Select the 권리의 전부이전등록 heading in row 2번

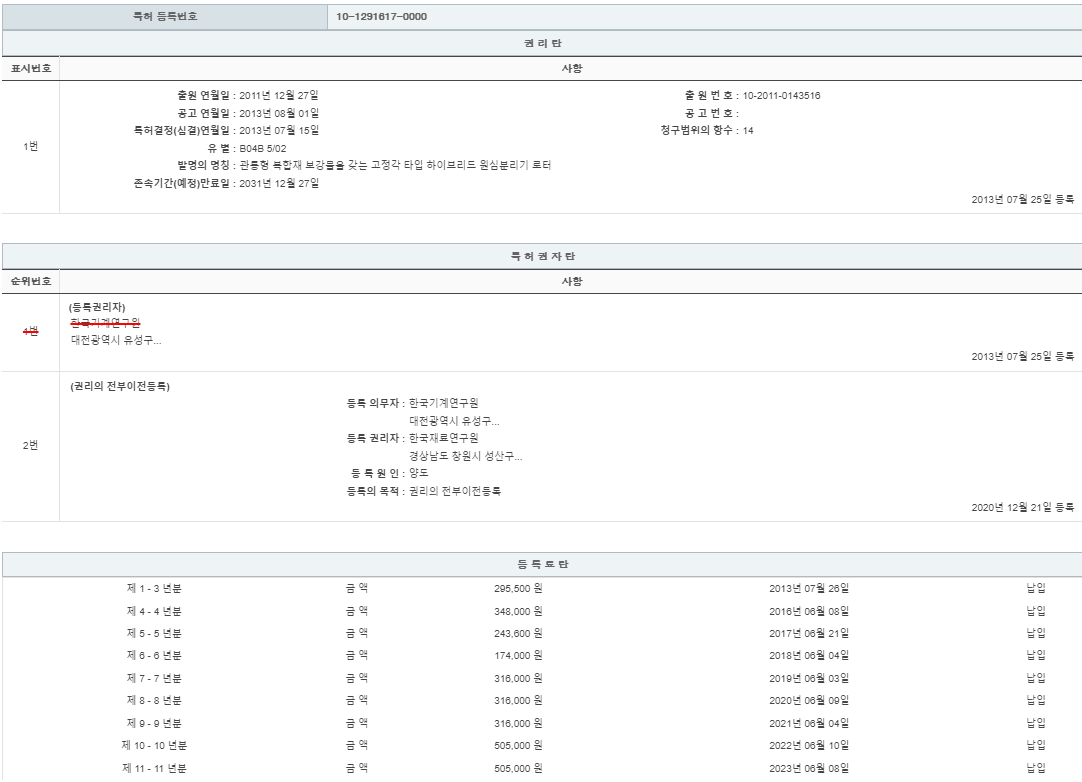120,387
